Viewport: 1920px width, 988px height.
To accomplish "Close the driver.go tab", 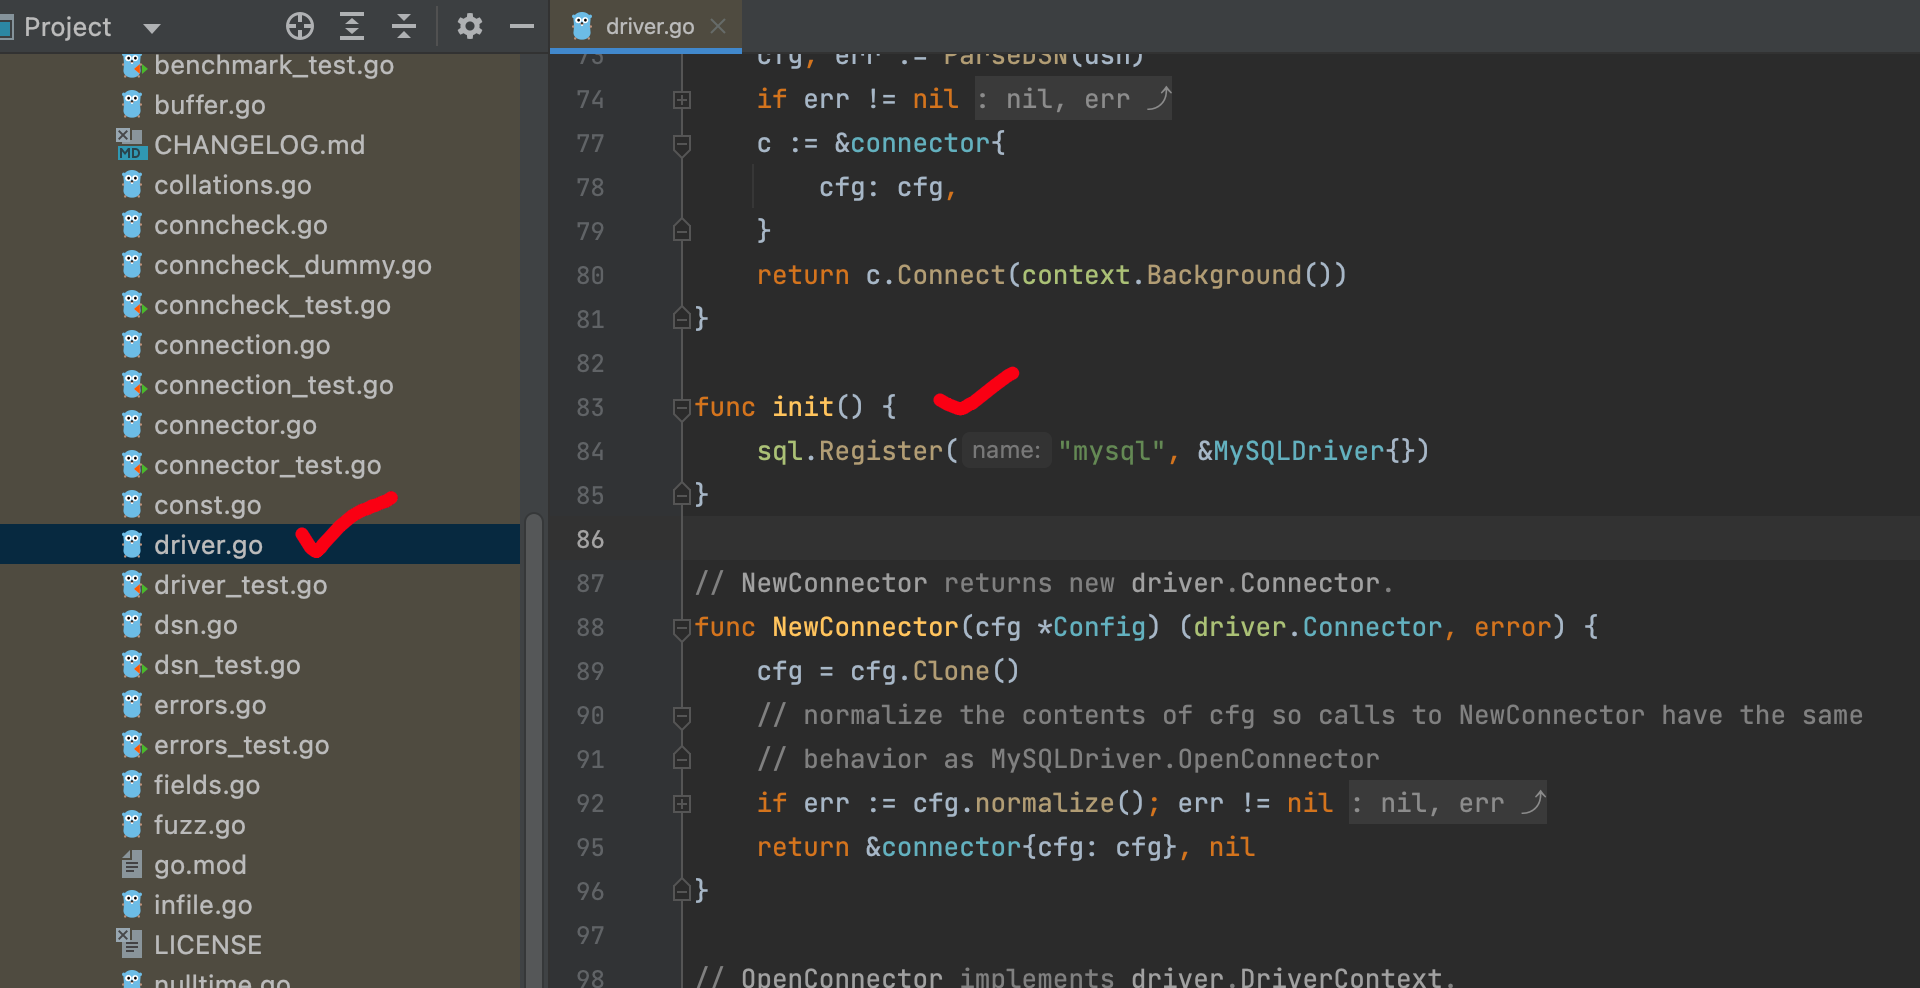I will [x=718, y=27].
